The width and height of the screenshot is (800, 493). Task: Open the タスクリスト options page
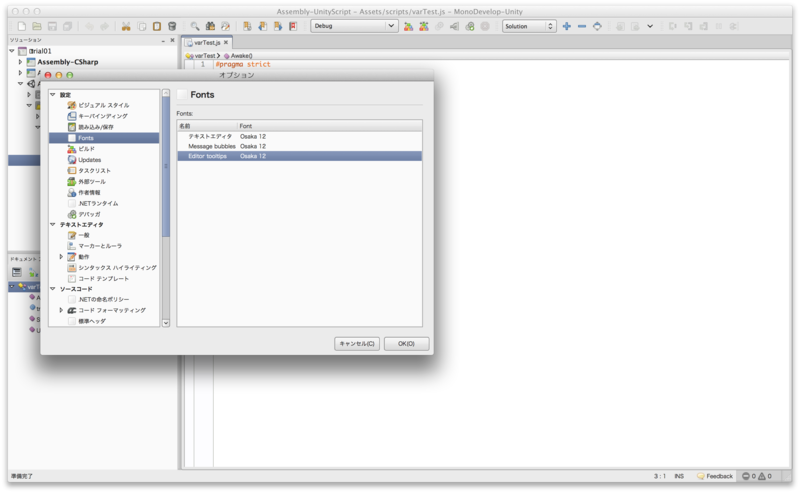(94, 170)
